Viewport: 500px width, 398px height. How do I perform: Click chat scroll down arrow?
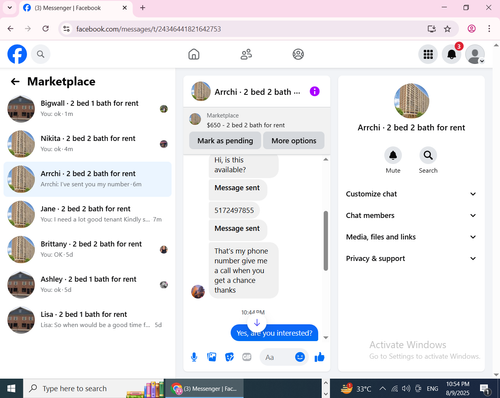coord(326,338)
